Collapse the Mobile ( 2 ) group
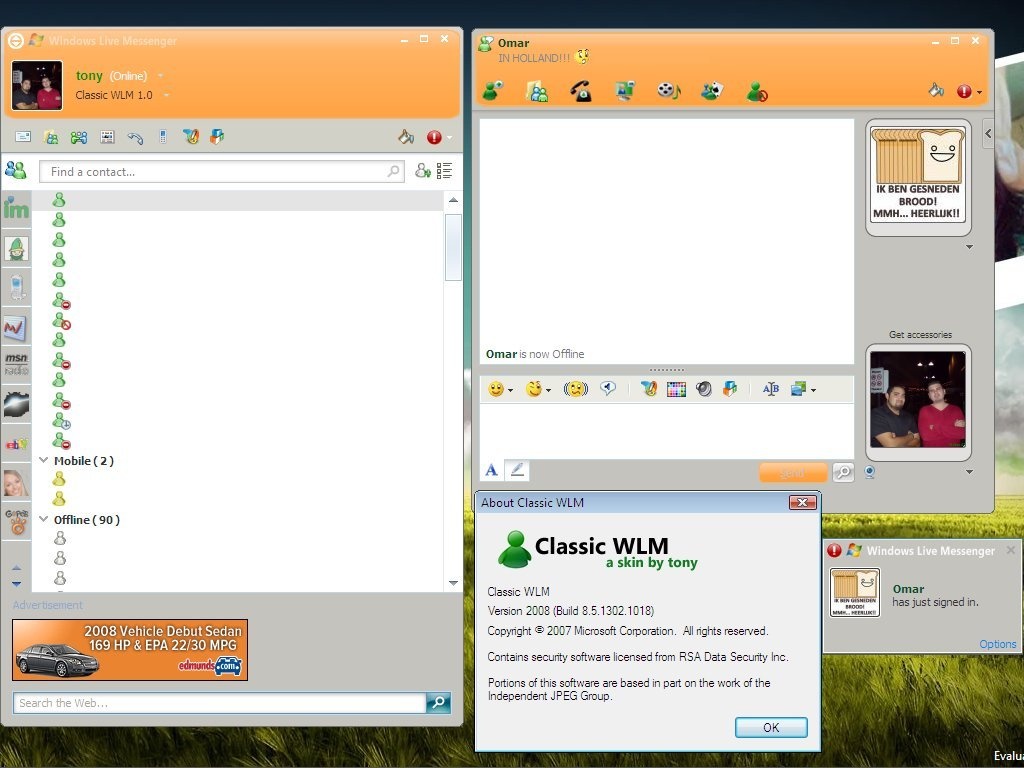Screen dimensions: 1024x768 tap(44, 460)
